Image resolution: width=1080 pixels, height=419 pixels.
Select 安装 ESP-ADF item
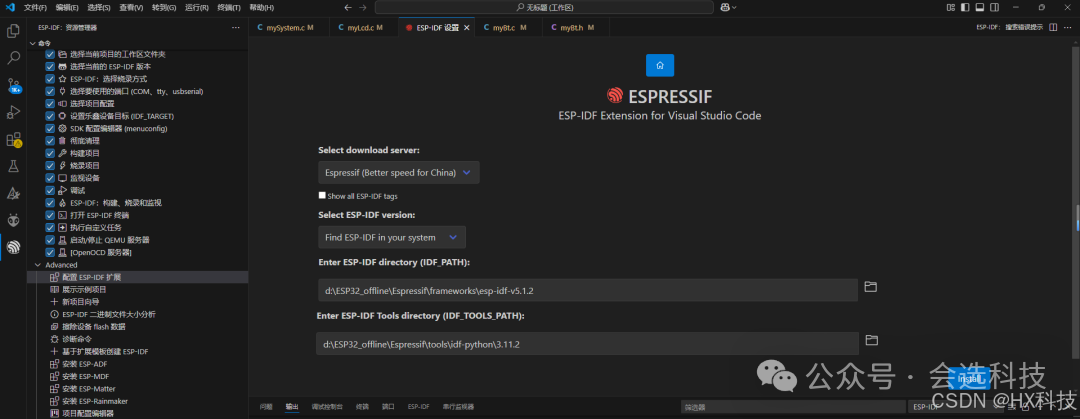pyautogui.click(x=84, y=364)
